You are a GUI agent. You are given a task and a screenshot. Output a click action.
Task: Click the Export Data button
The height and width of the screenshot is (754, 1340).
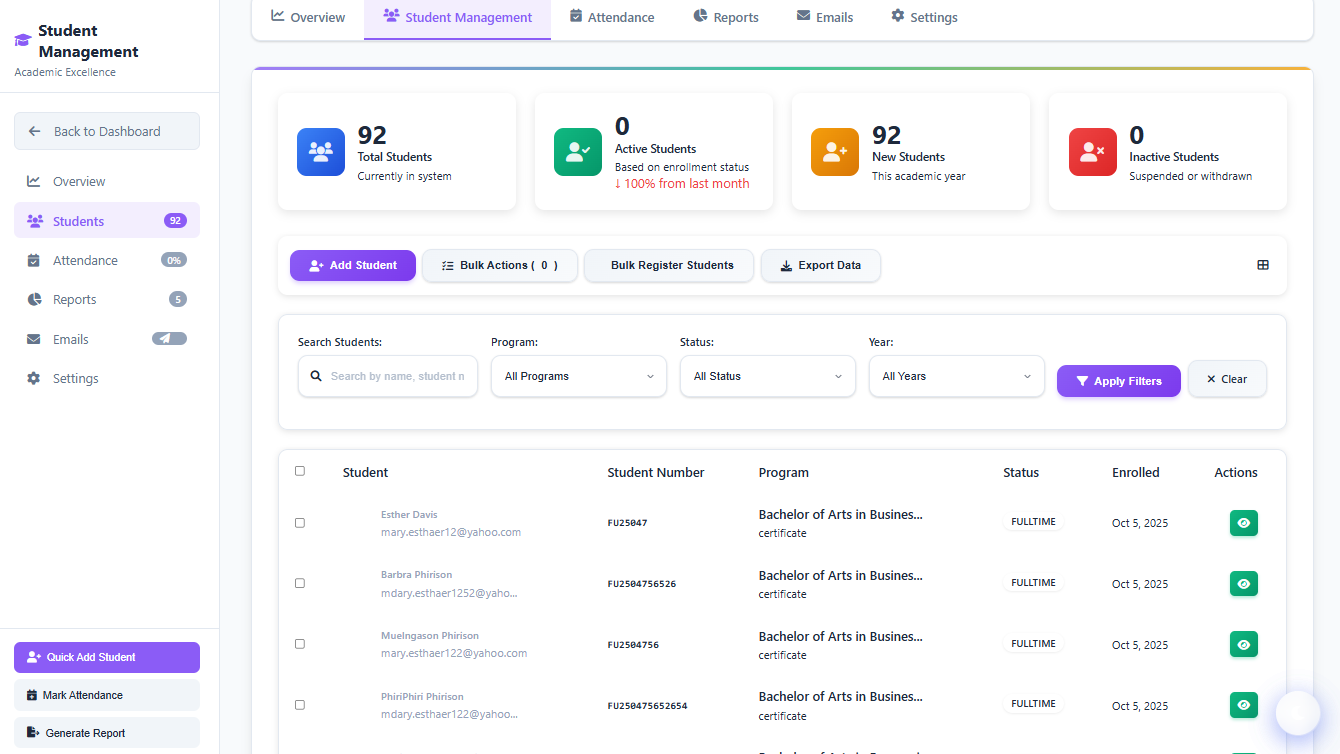[x=820, y=266]
